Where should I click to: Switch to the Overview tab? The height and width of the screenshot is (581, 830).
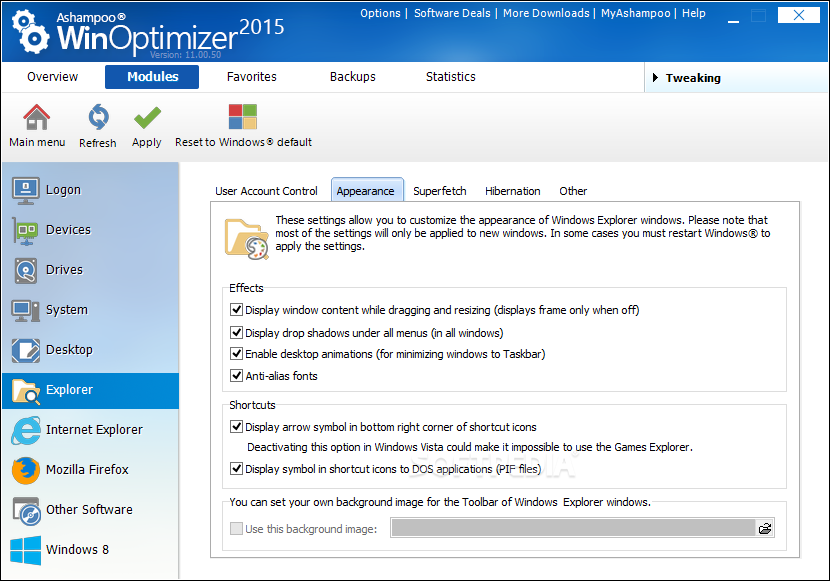(x=52, y=77)
